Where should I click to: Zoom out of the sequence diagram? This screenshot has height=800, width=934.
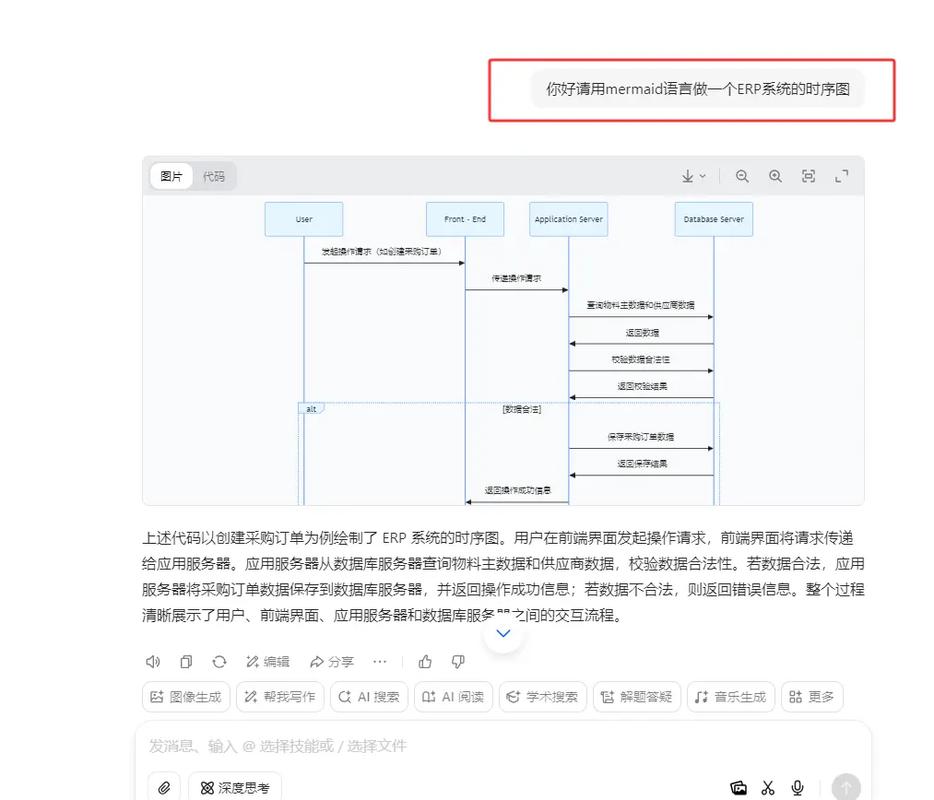click(x=742, y=175)
